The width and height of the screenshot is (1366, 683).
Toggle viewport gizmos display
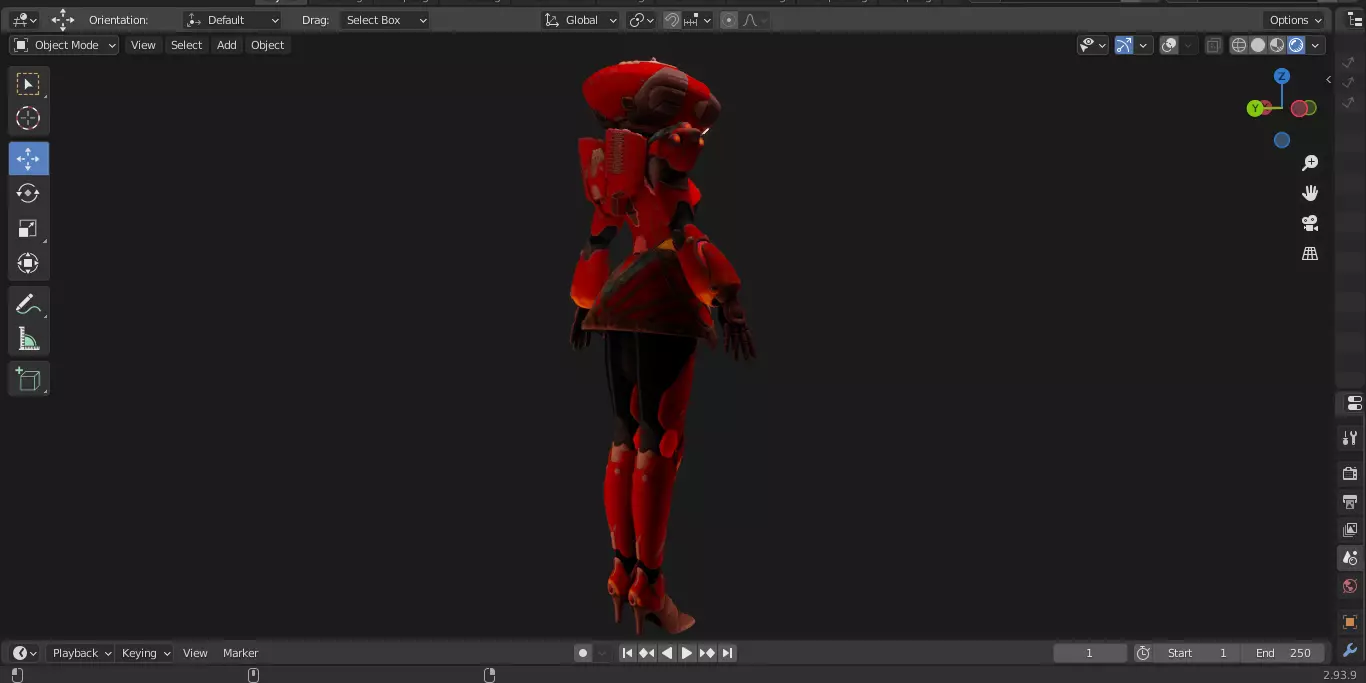point(1124,45)
